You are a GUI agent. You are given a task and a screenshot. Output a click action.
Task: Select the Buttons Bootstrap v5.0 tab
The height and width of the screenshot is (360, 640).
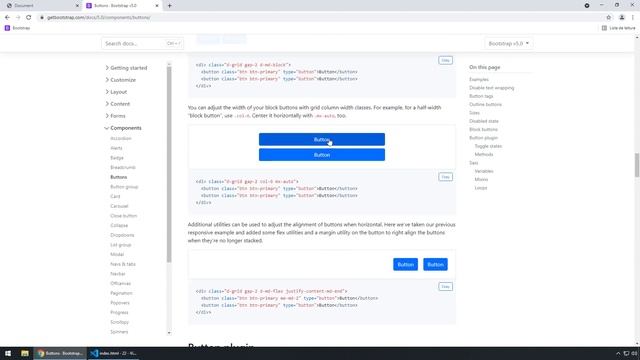coord(122,6)
